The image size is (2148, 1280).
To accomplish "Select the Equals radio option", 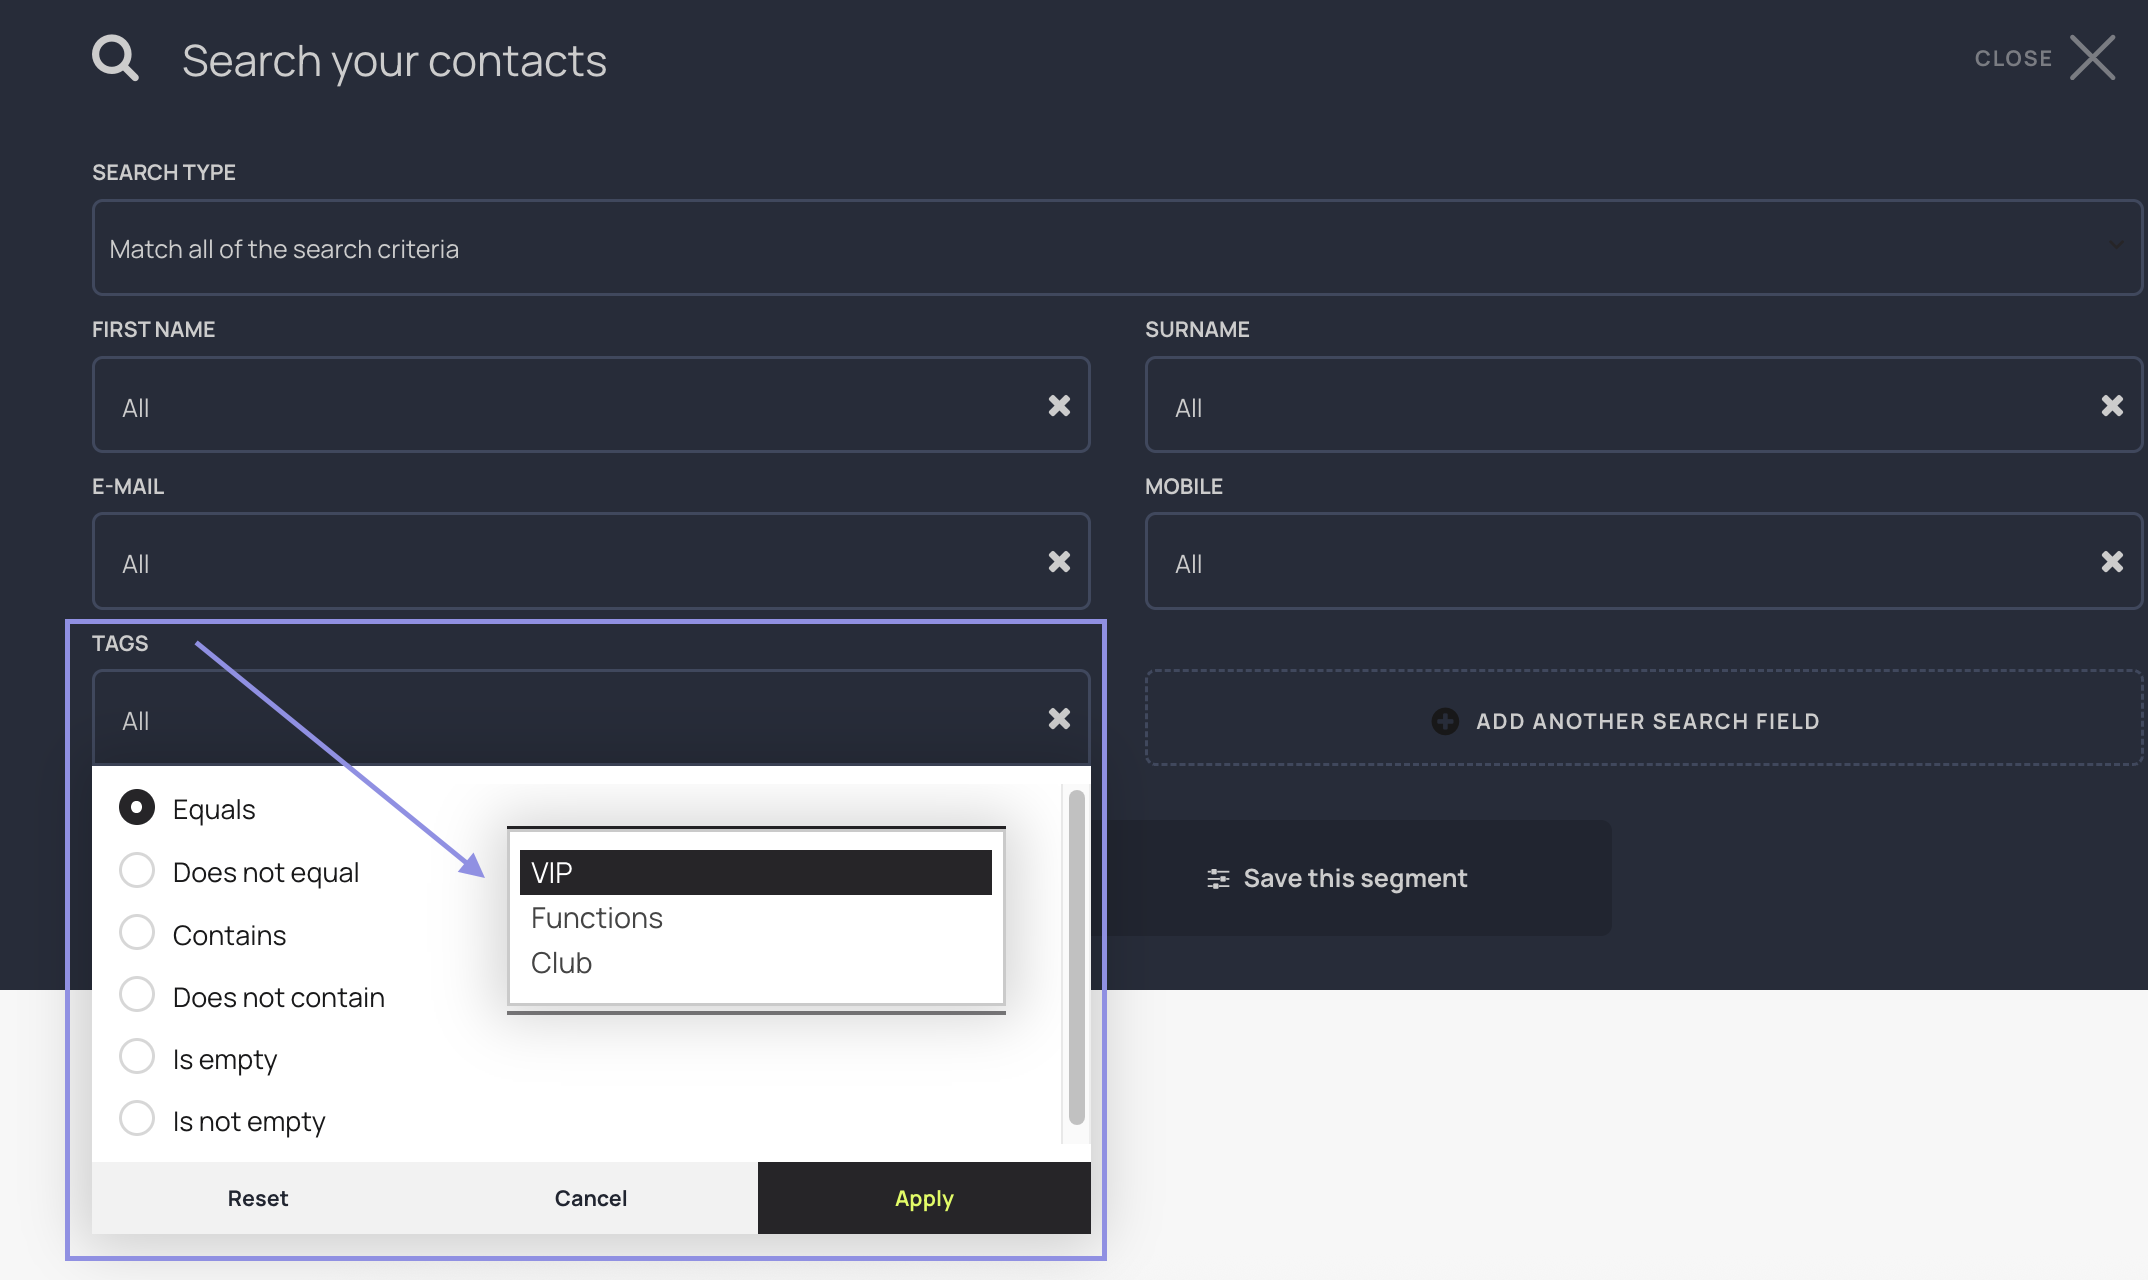I will (x=137, y=808).
